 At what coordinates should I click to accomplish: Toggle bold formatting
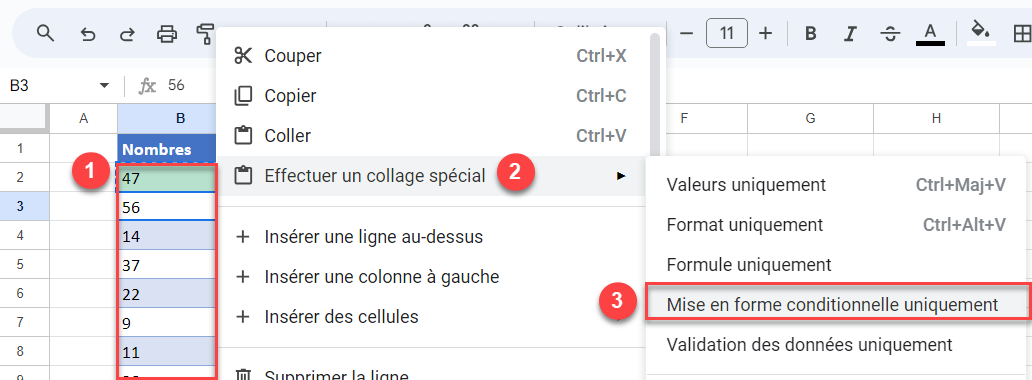[811, 33]
